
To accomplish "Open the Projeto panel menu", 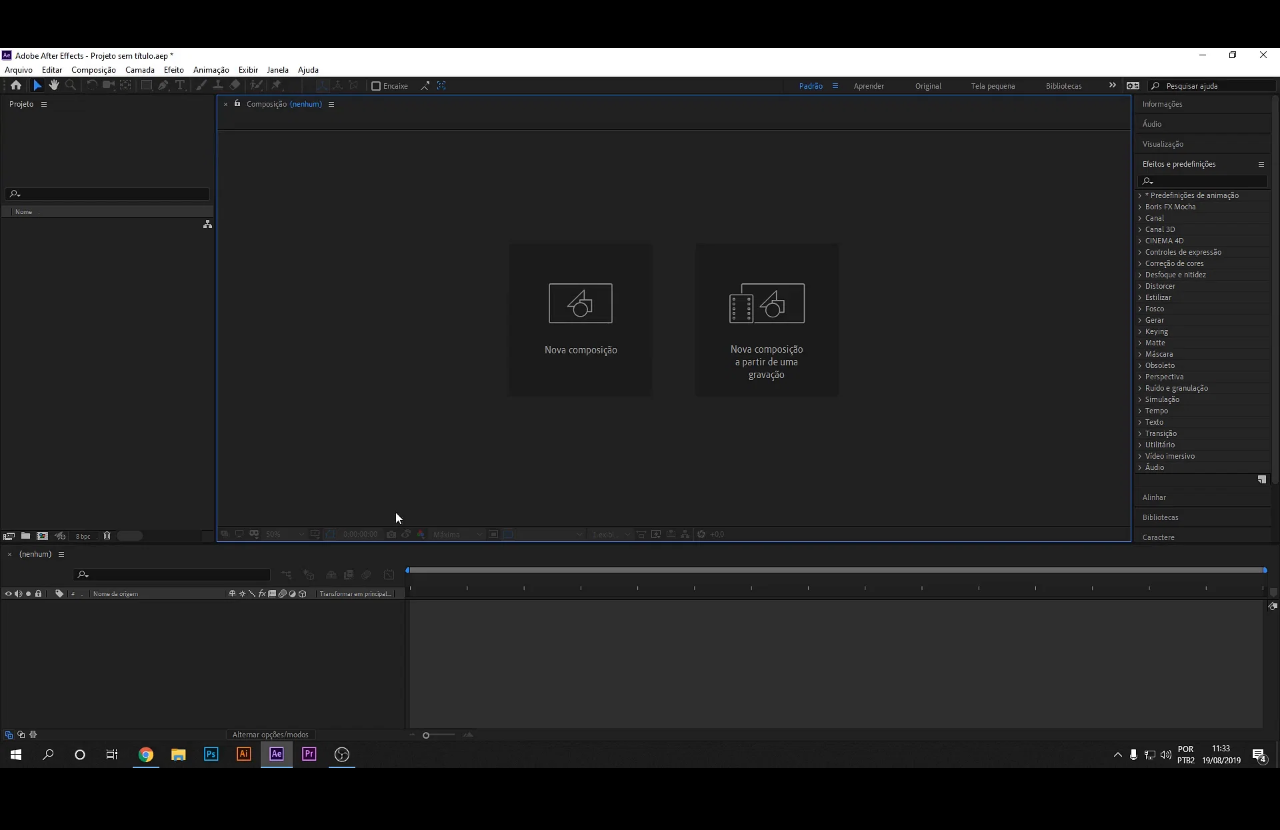I will (43, 104).
